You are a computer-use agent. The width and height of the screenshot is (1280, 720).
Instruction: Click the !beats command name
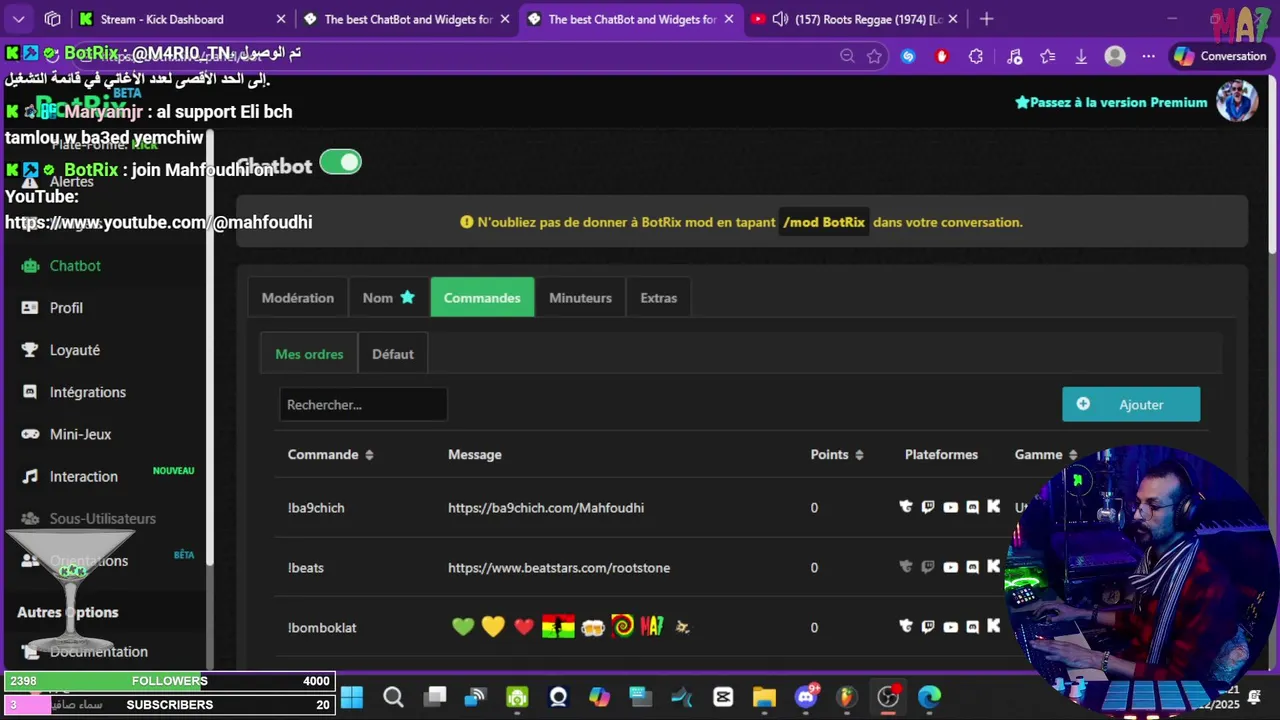tap(306, 568)
